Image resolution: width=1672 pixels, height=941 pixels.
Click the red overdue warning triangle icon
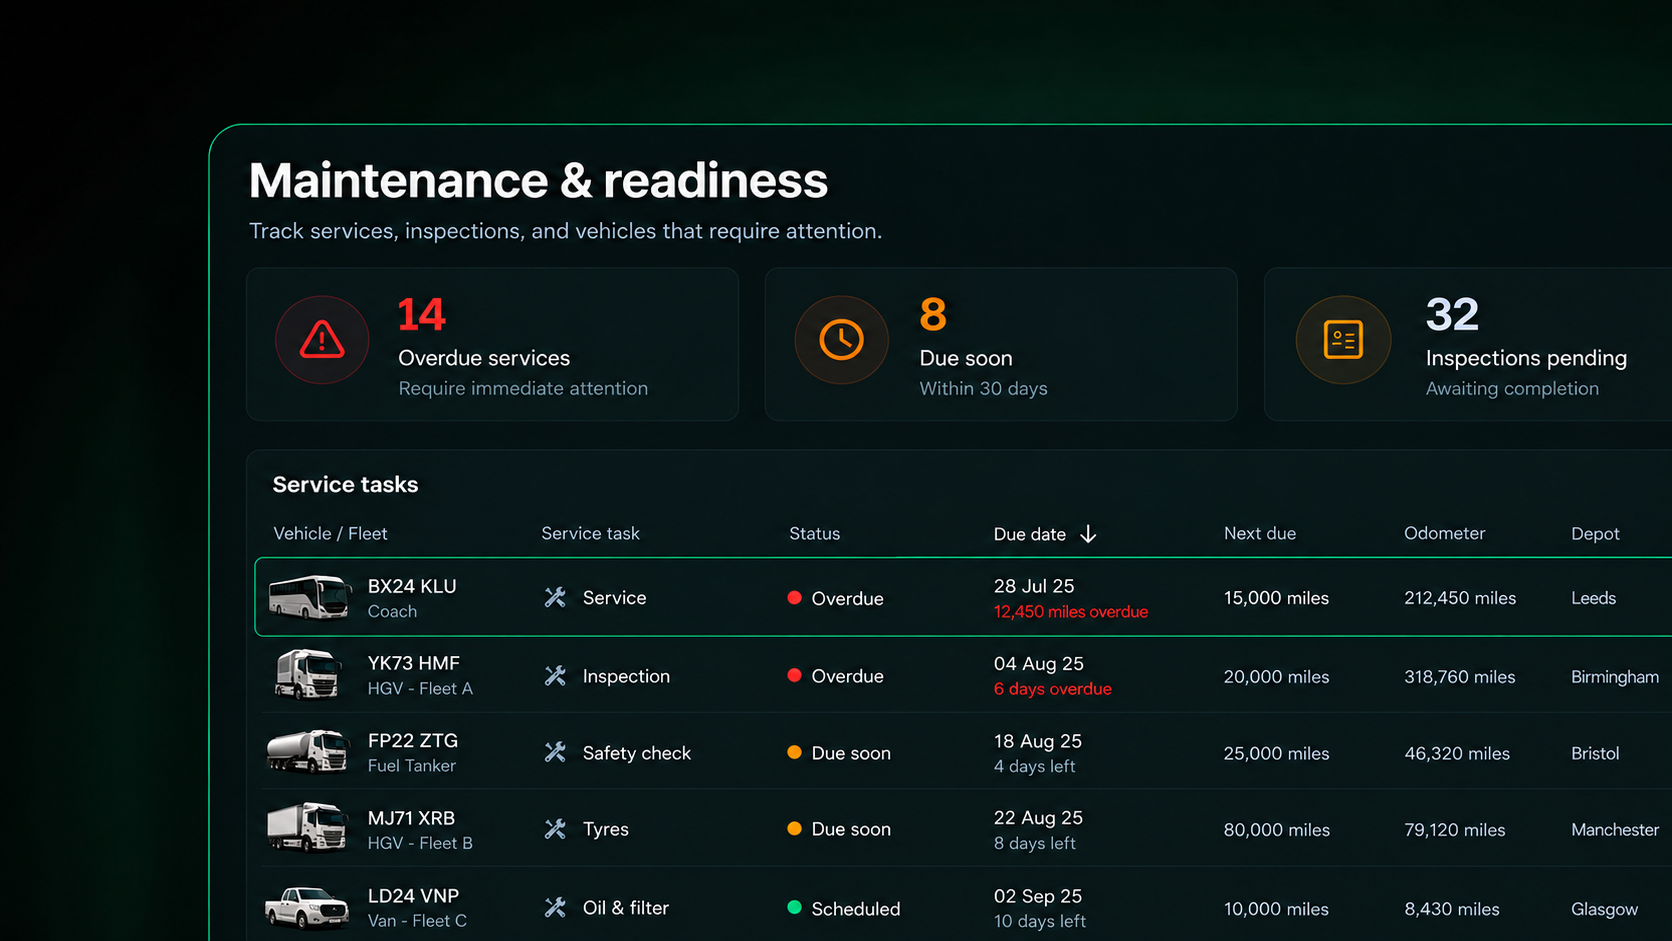[322, 340]
